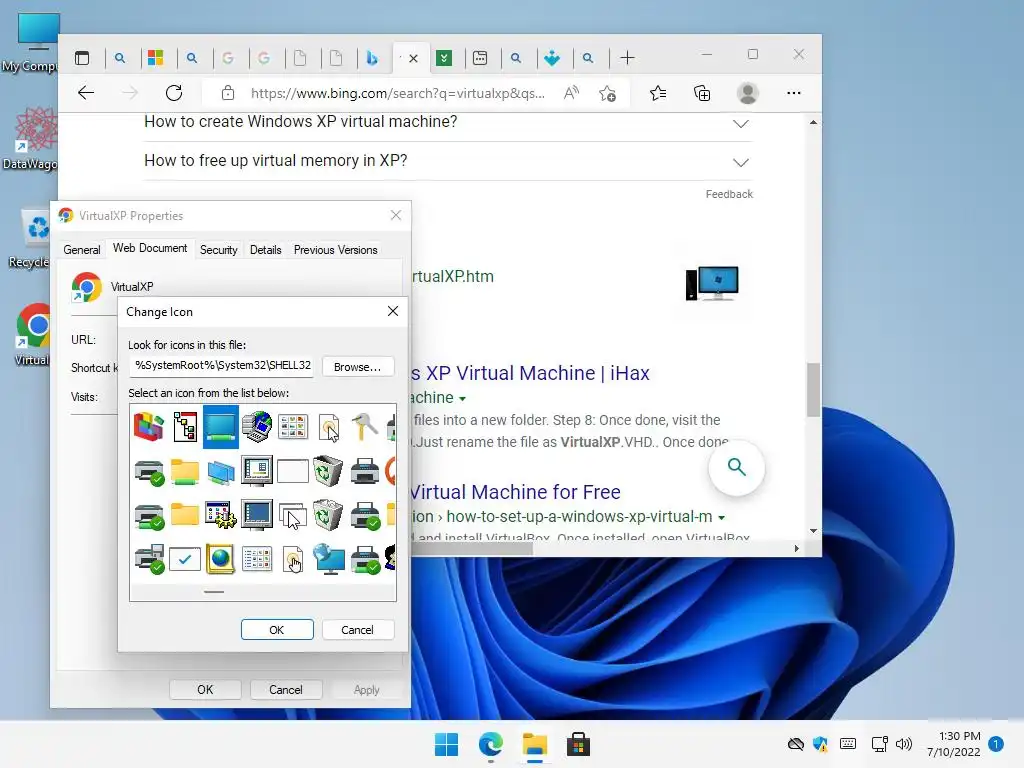Expand 'How to create Windows XP virtual machine?'
The height and width of the screenshot is (768, 1024).
click(741, 123)
